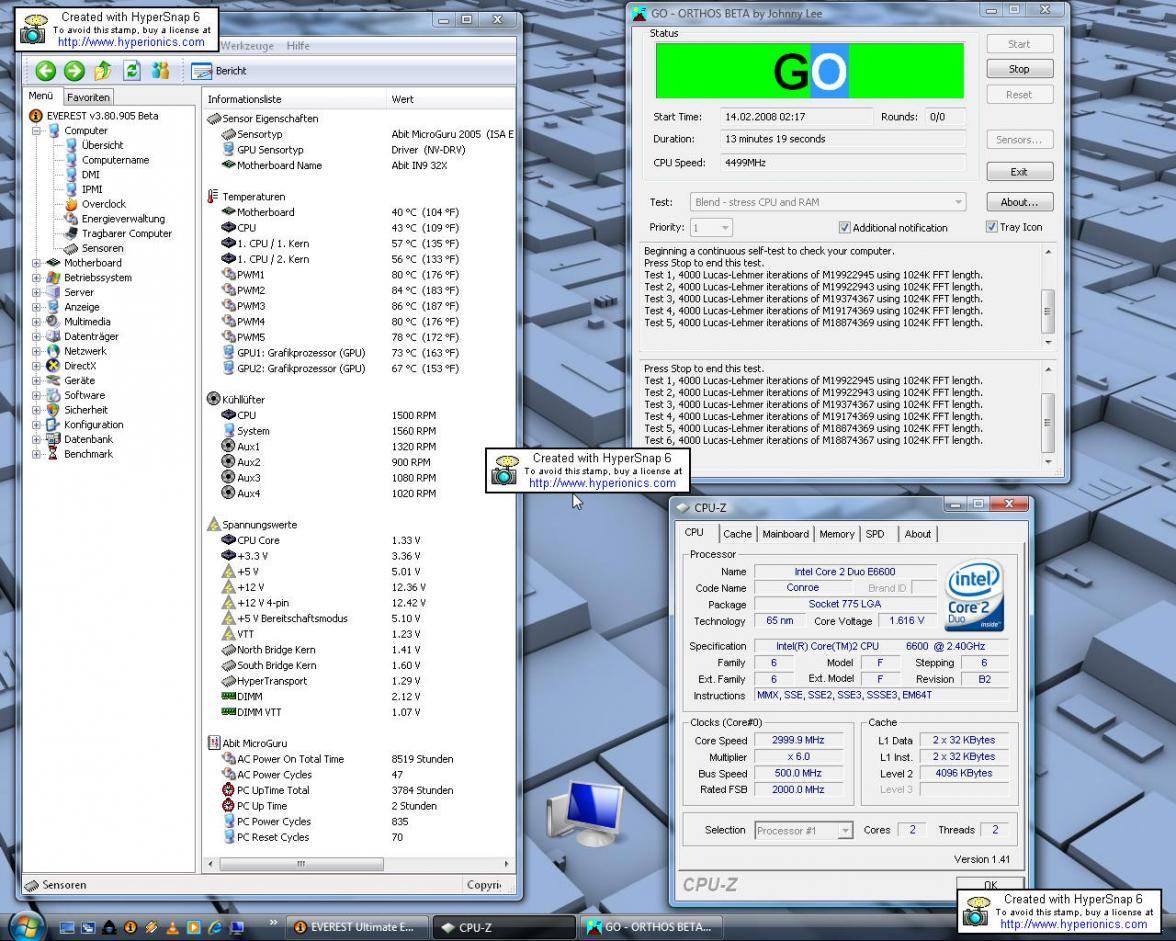Select the Sensoren tree item
1176x941 pixels.
[102, 248]
